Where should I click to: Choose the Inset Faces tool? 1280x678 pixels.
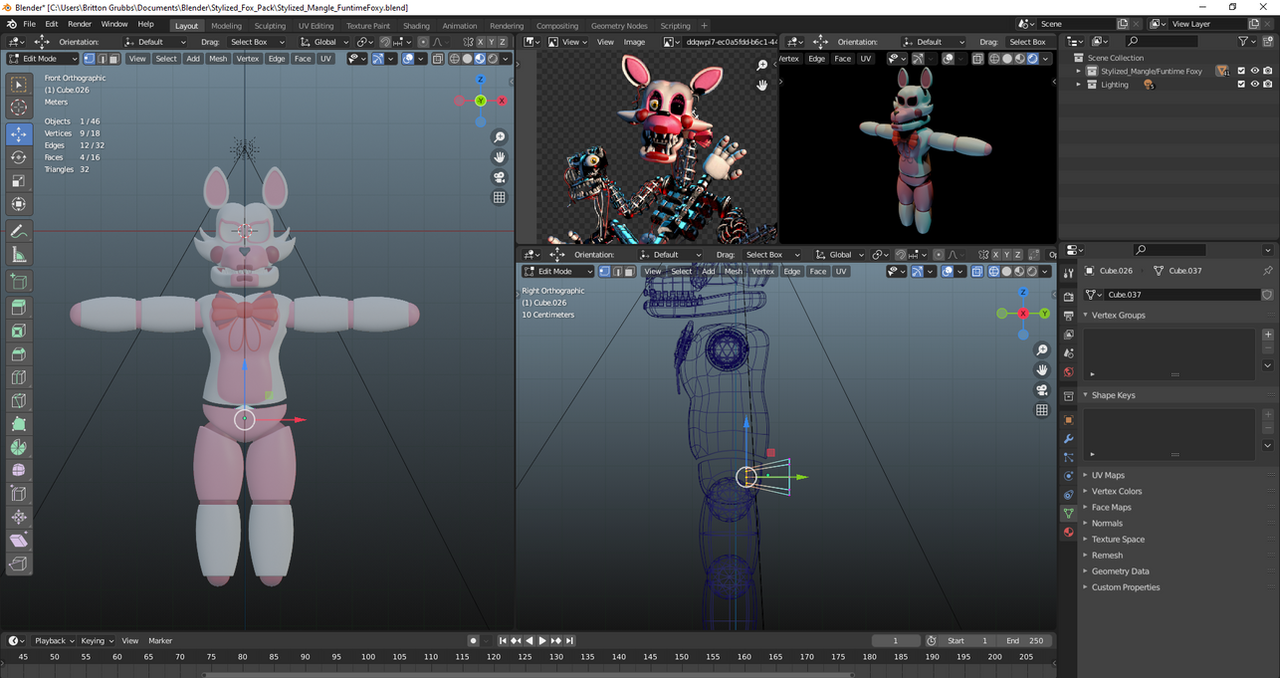point(19,330)
